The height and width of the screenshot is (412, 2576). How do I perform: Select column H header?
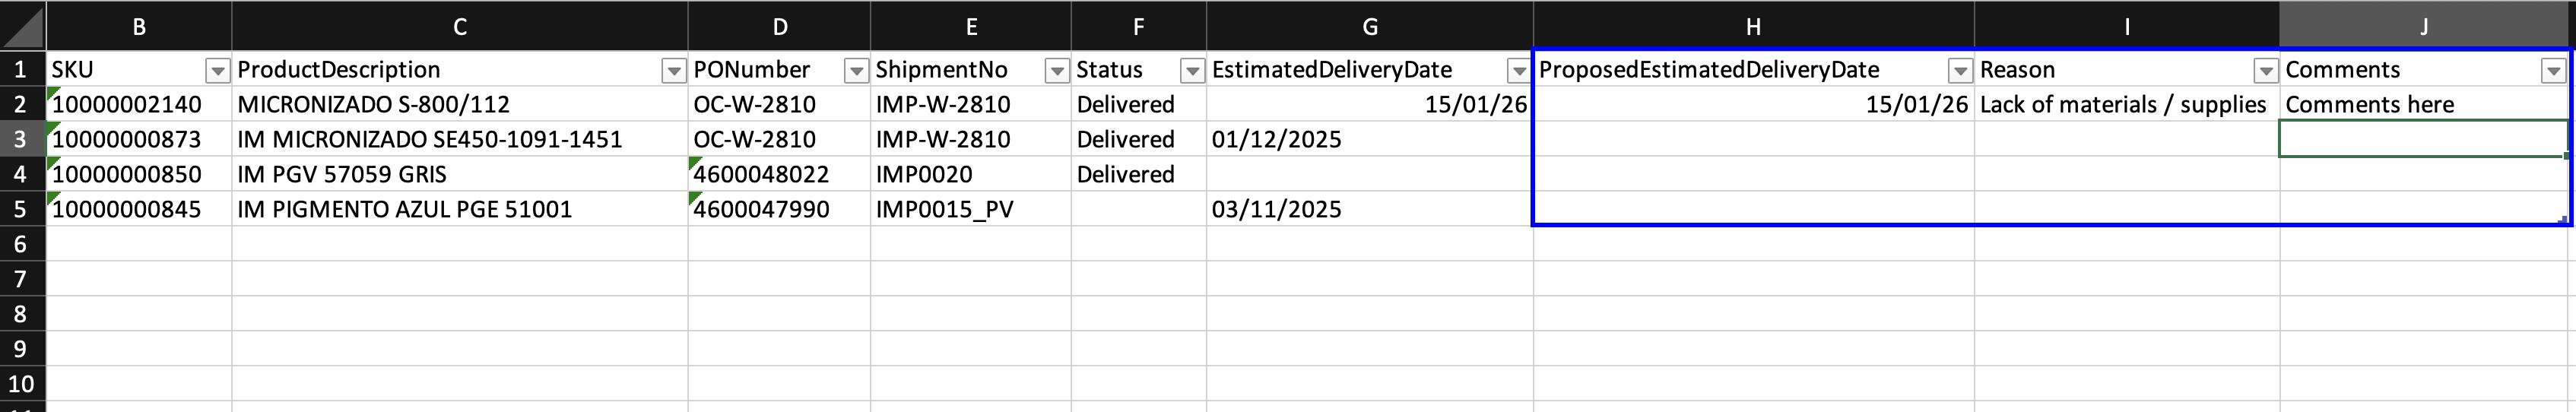(1753, 27)
